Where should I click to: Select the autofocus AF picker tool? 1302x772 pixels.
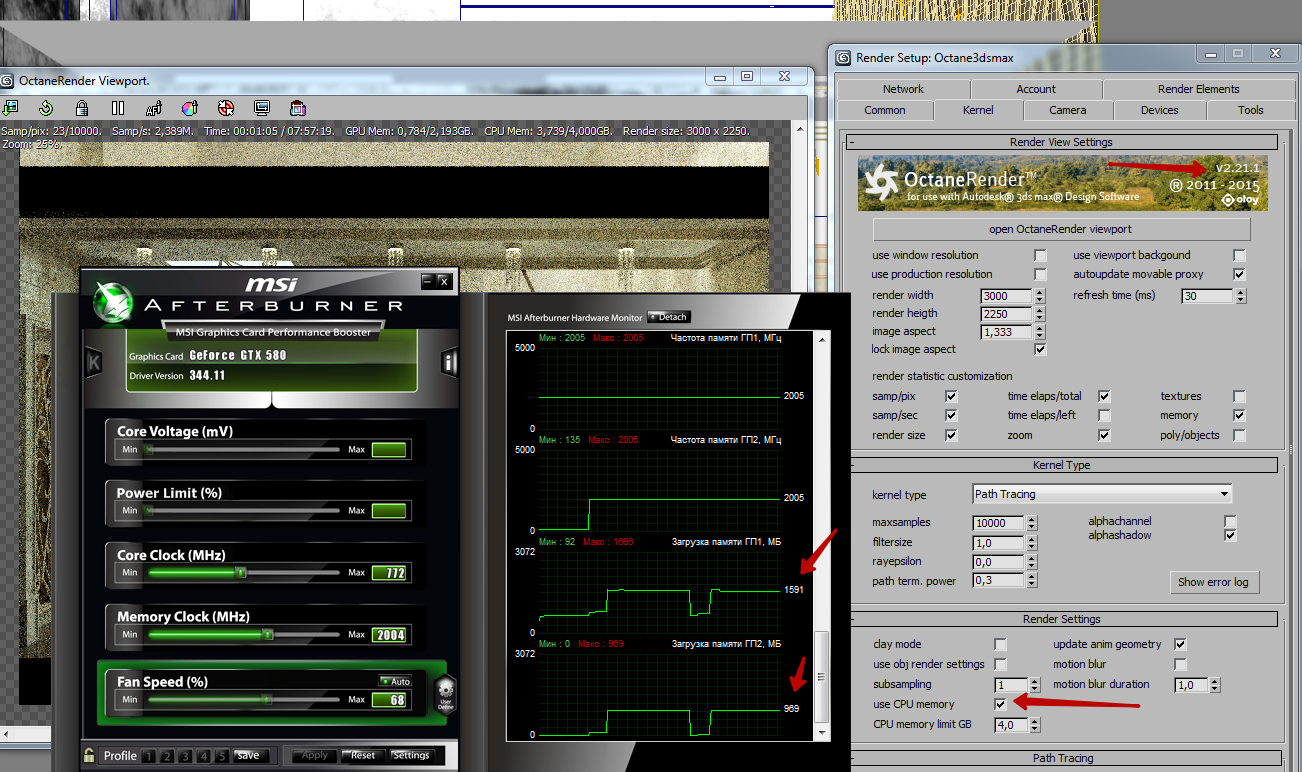tap(154, 108)
